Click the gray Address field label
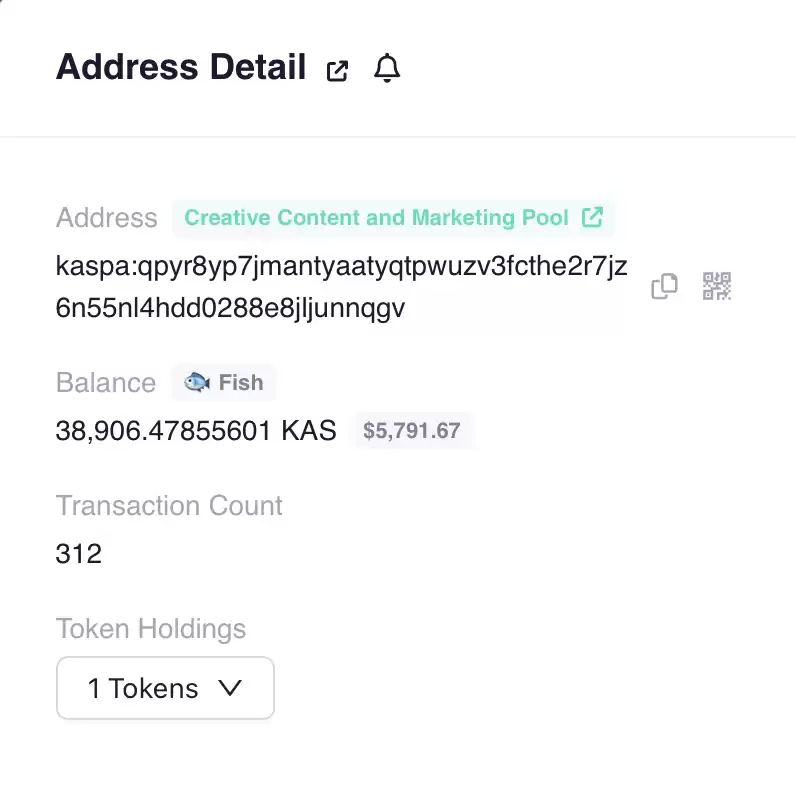 click(107, 218)
